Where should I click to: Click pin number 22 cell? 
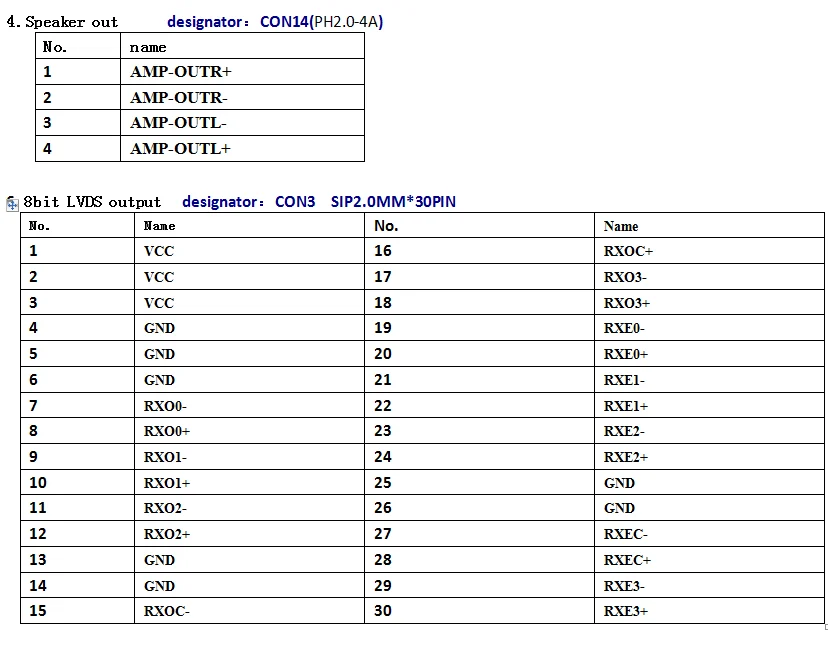[x=479, y=406]
